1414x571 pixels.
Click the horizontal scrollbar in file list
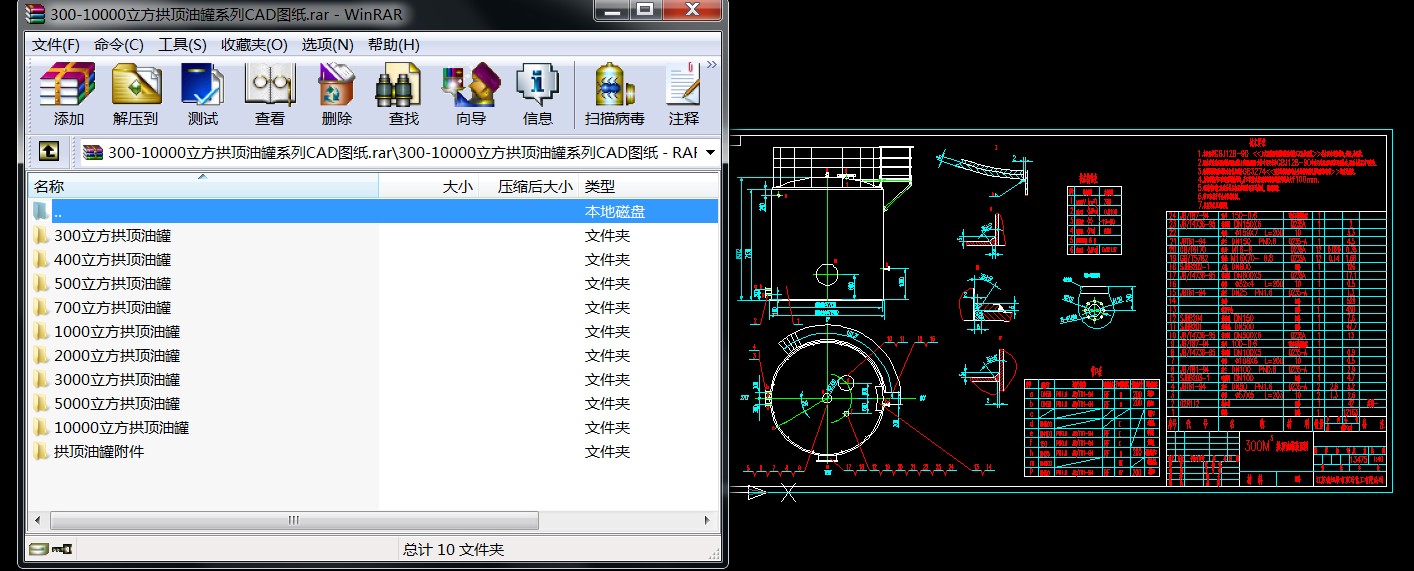tap(294, 521)
